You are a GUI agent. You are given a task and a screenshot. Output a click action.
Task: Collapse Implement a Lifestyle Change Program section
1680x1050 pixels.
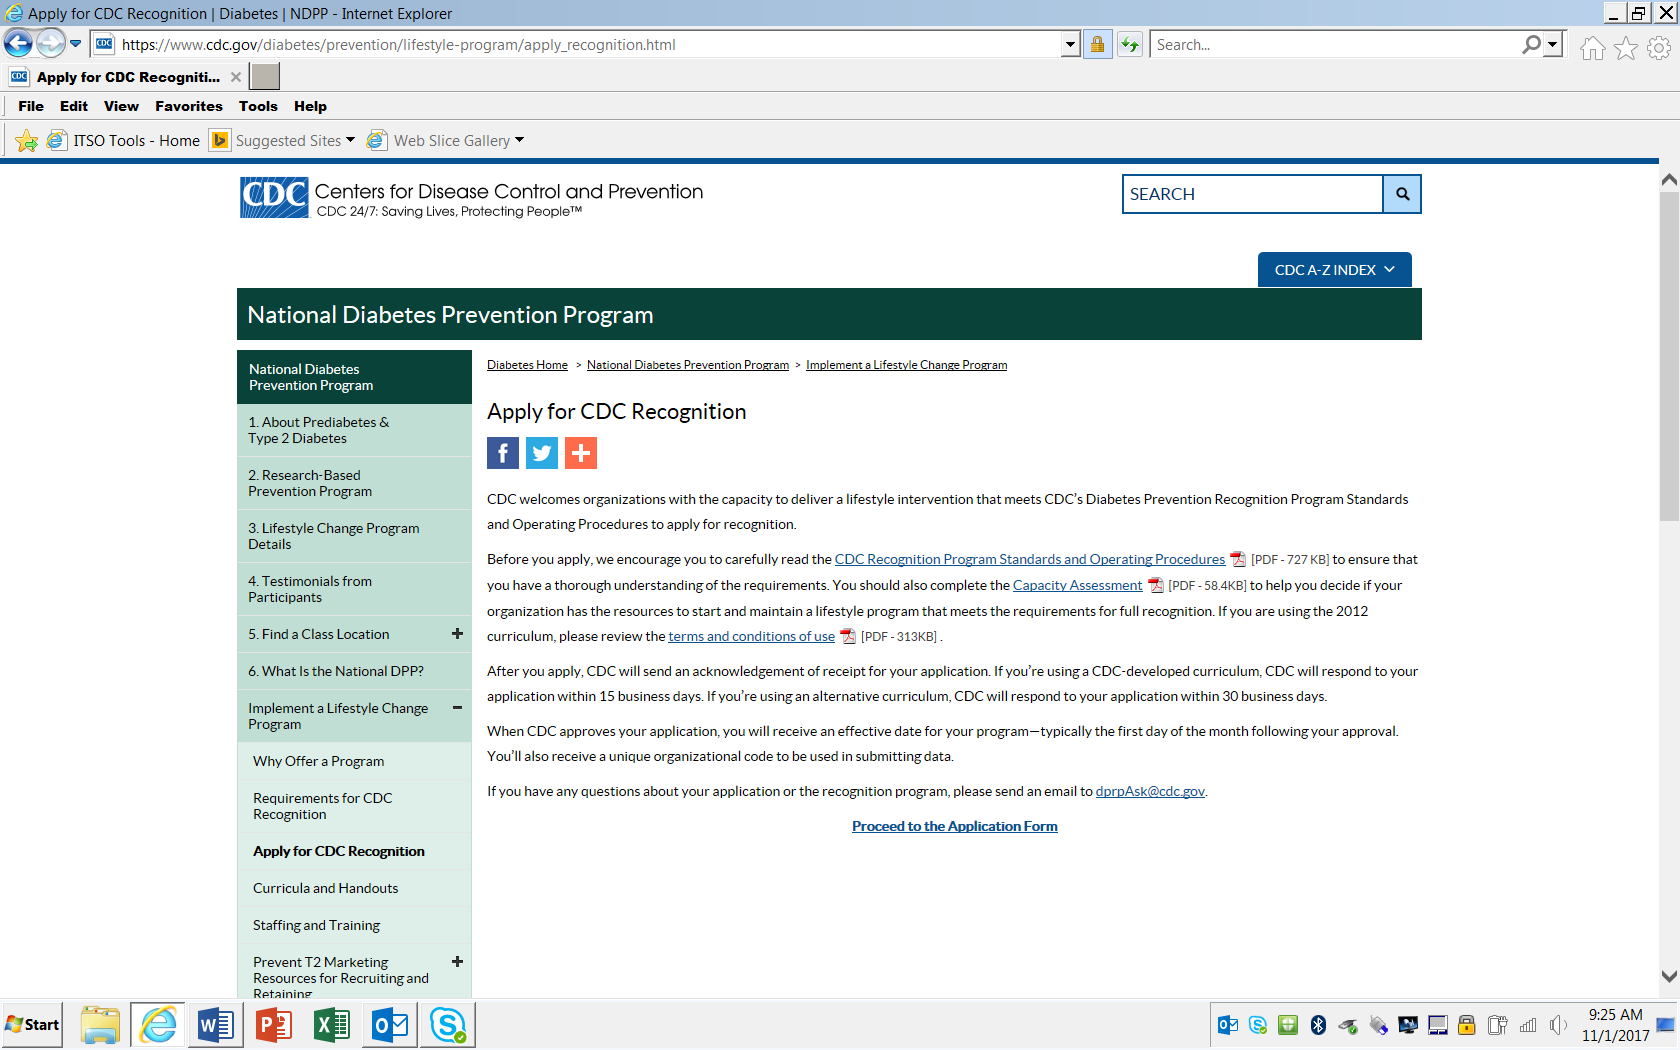tap(457, 708)
